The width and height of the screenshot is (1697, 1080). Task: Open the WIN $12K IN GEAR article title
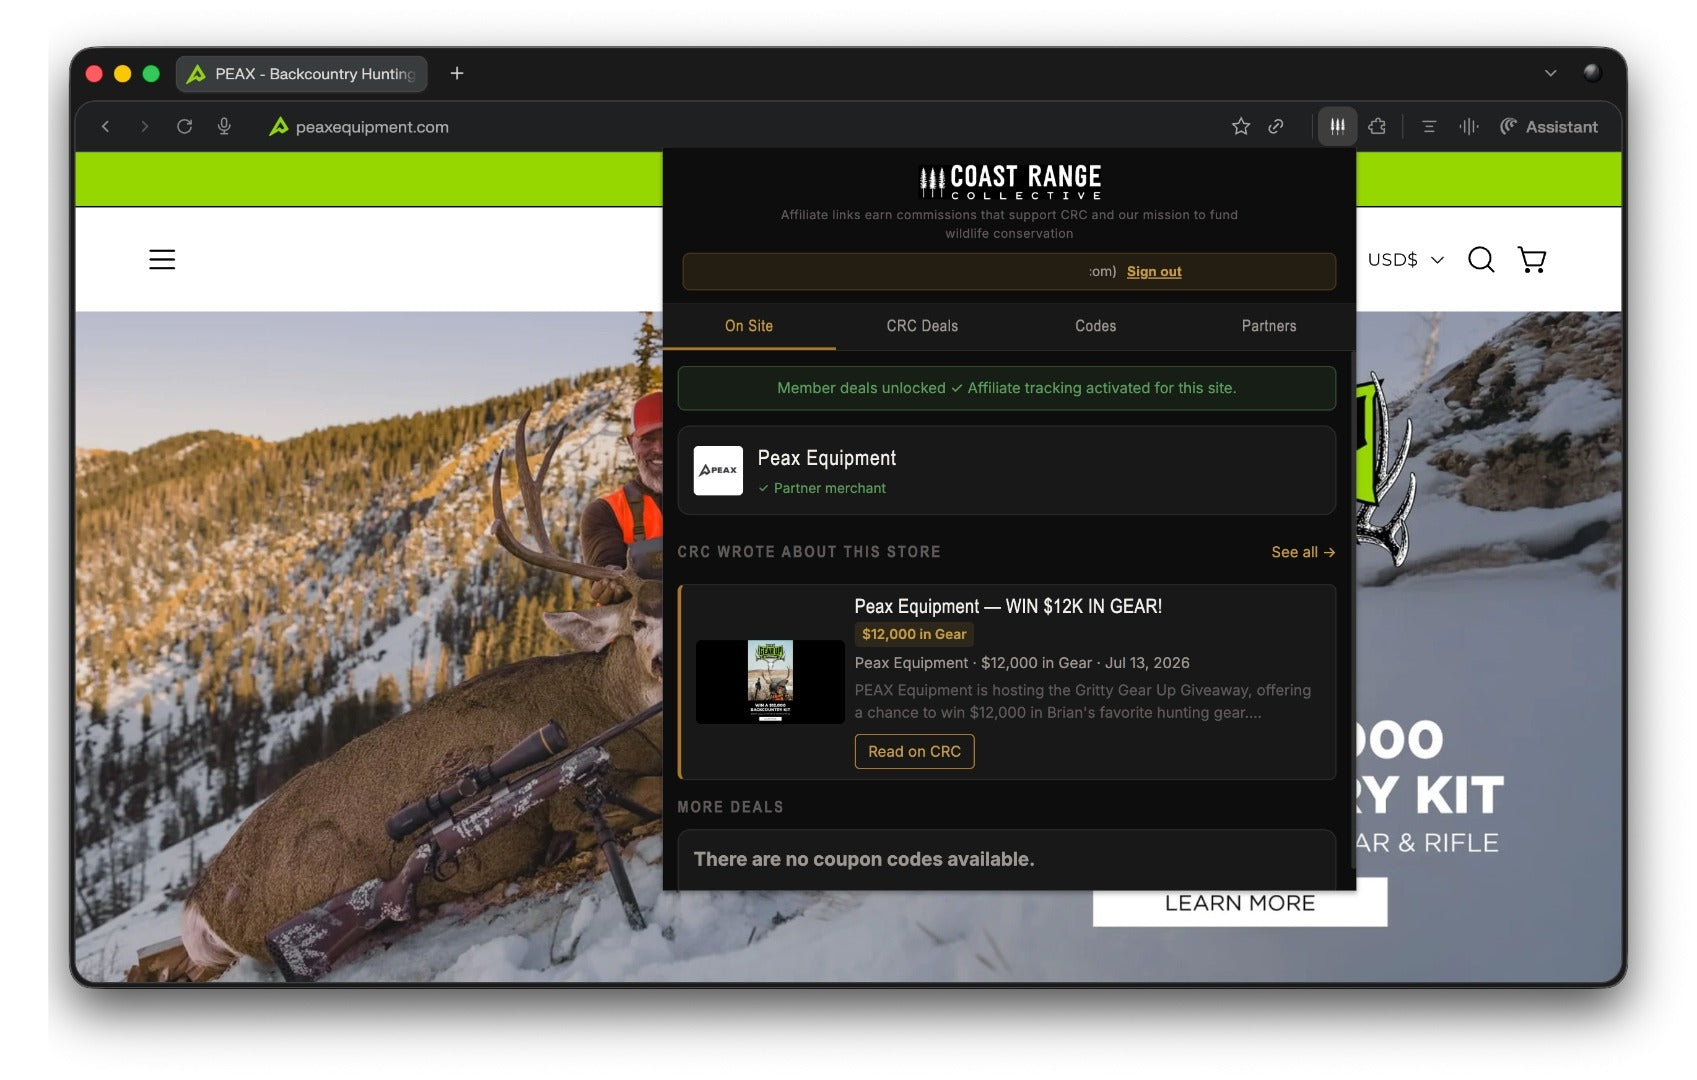click(1008, 606)
